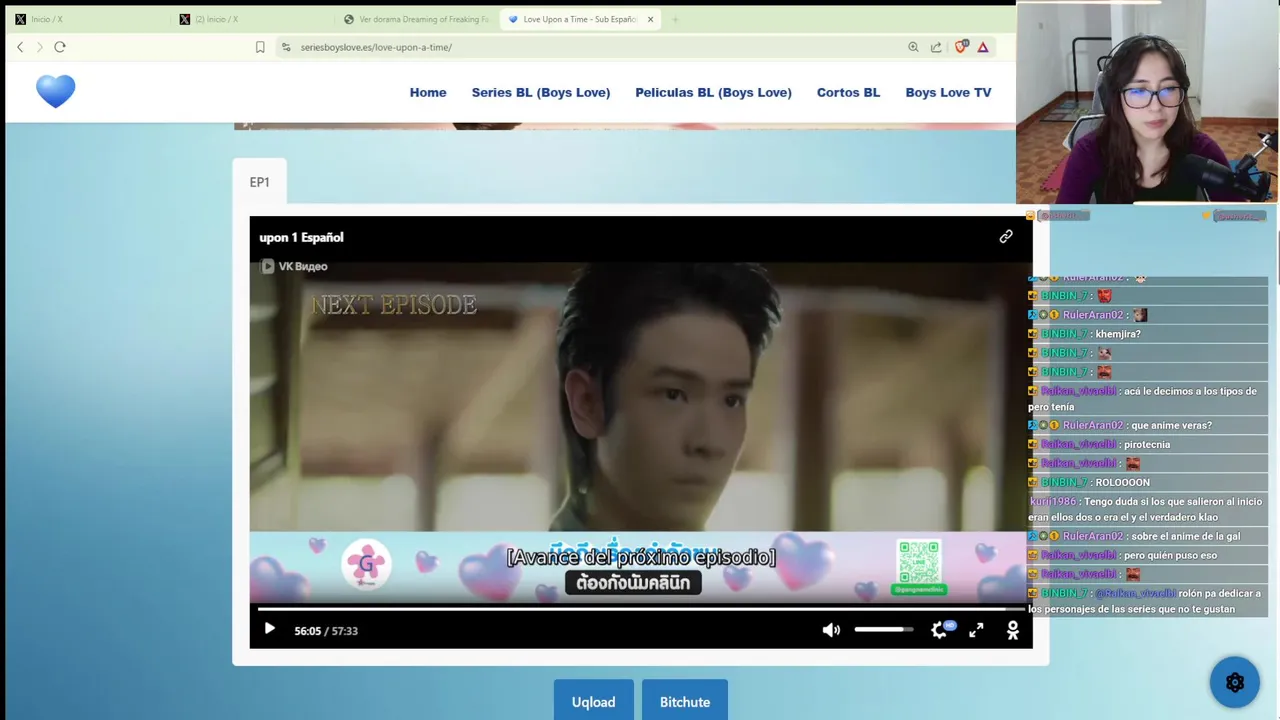This screenshot has height=720, width=1280.
Task: Open page zoom magnifier icon
Action: click(913, 47)
